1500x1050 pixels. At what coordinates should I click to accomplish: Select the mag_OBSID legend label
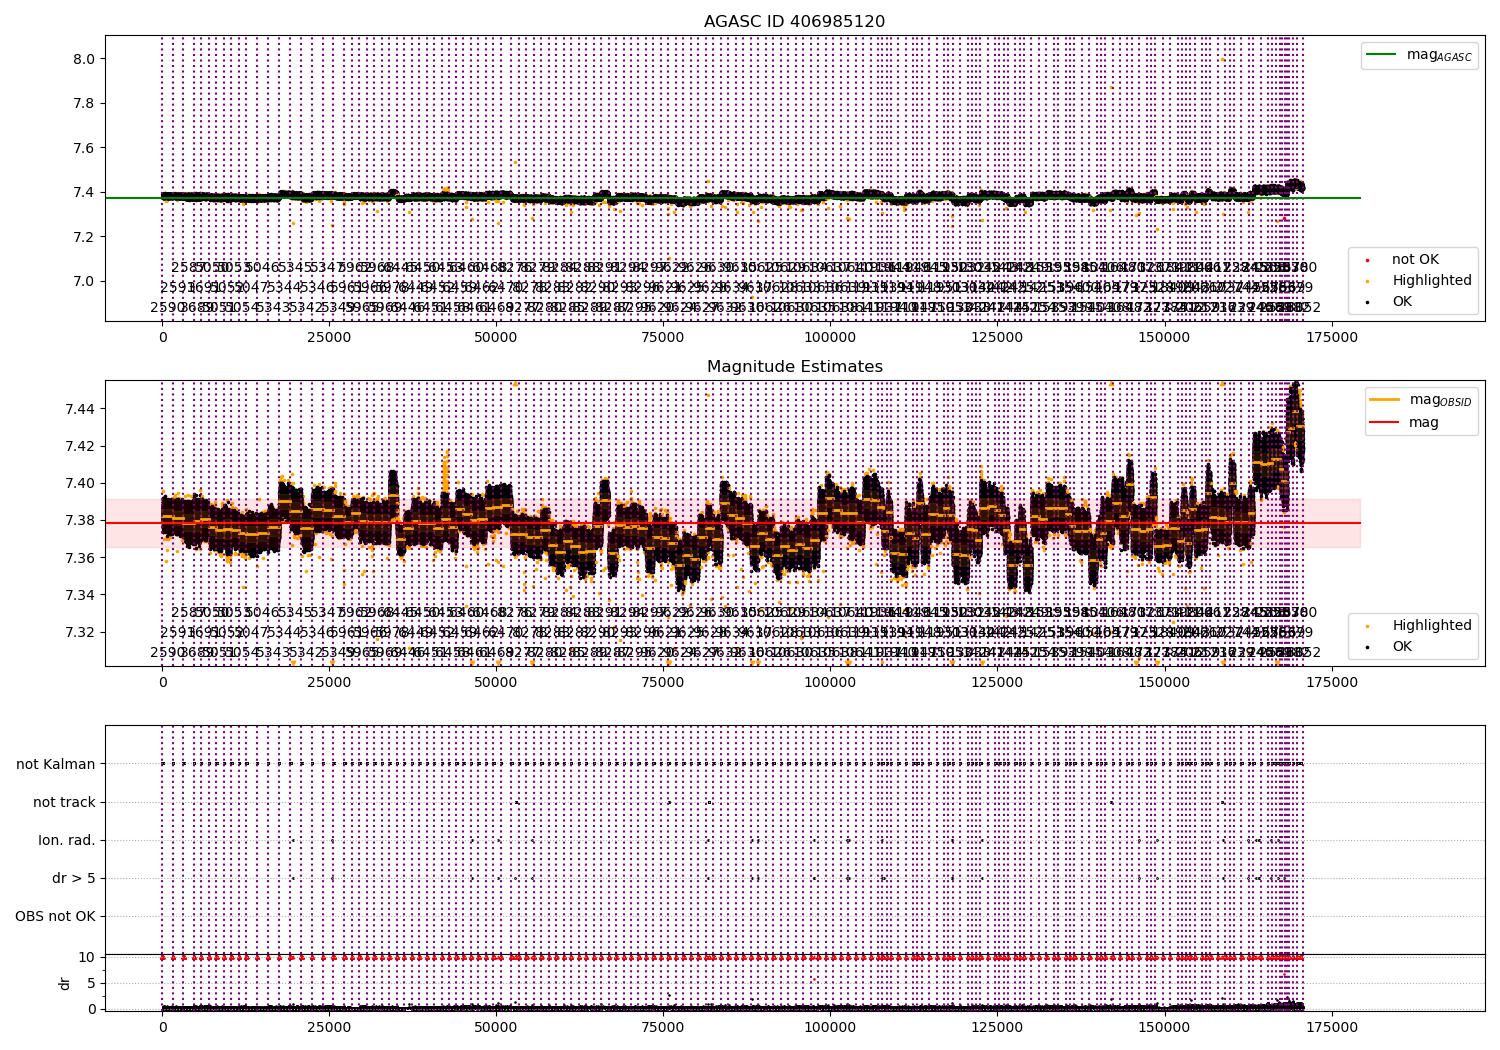1440,400
